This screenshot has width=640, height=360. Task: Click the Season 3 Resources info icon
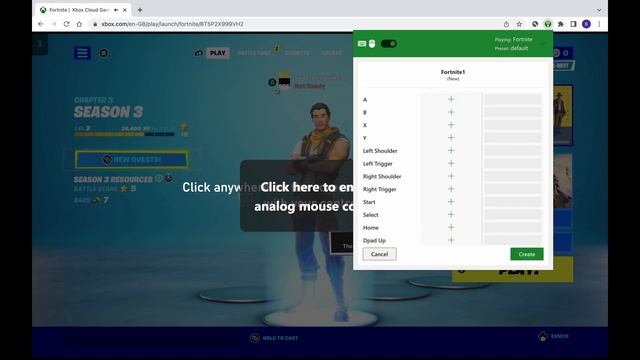click(x=159, y=178)
